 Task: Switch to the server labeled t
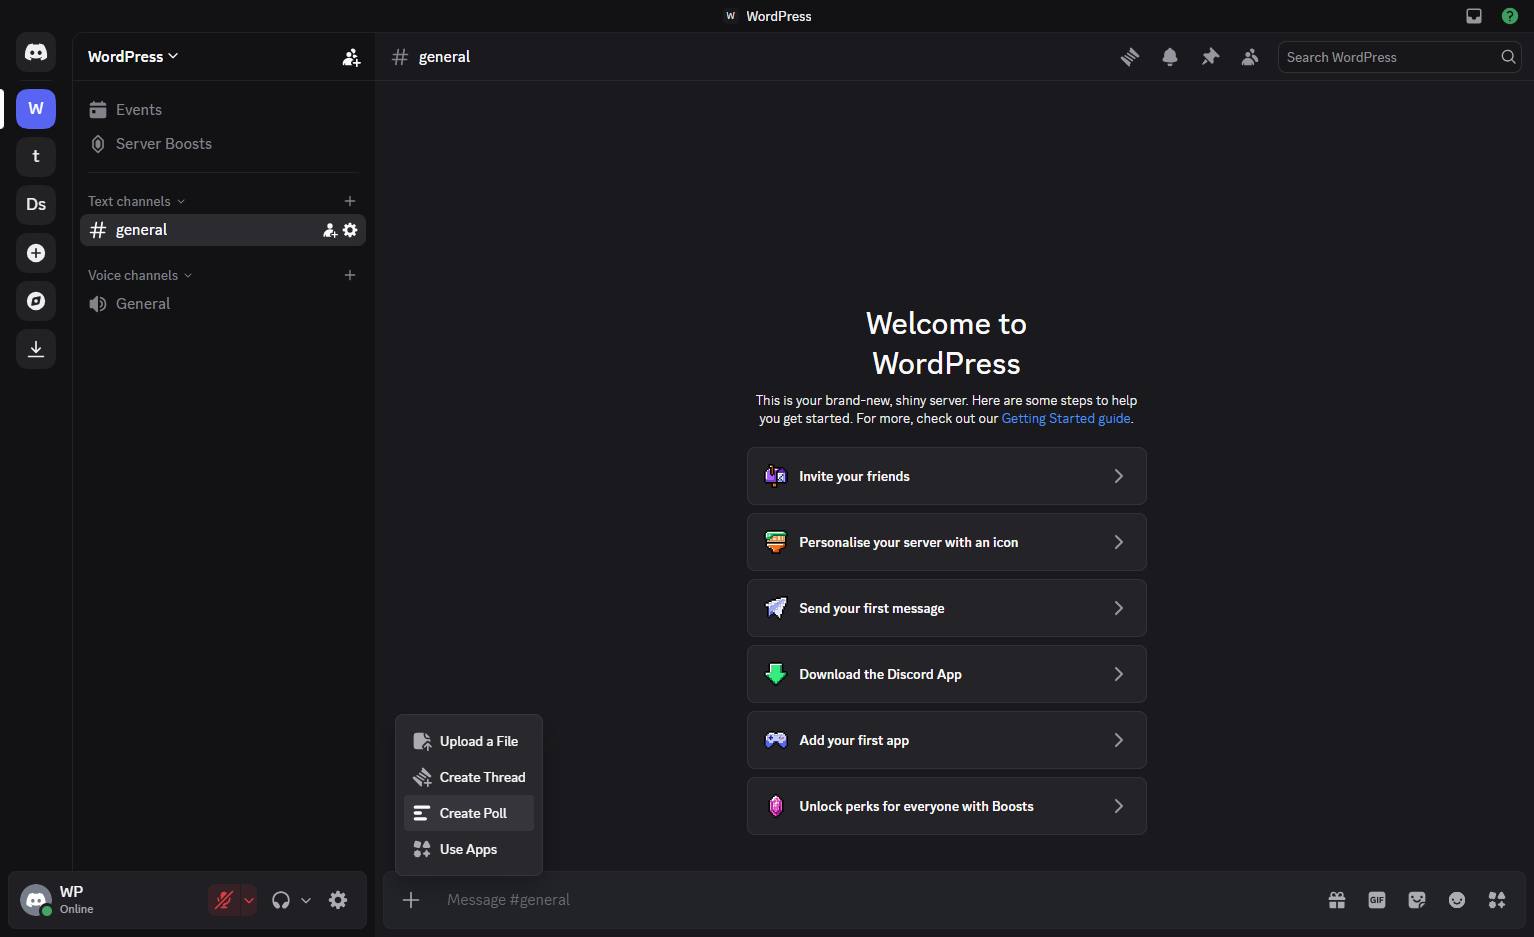coord(36,156)
